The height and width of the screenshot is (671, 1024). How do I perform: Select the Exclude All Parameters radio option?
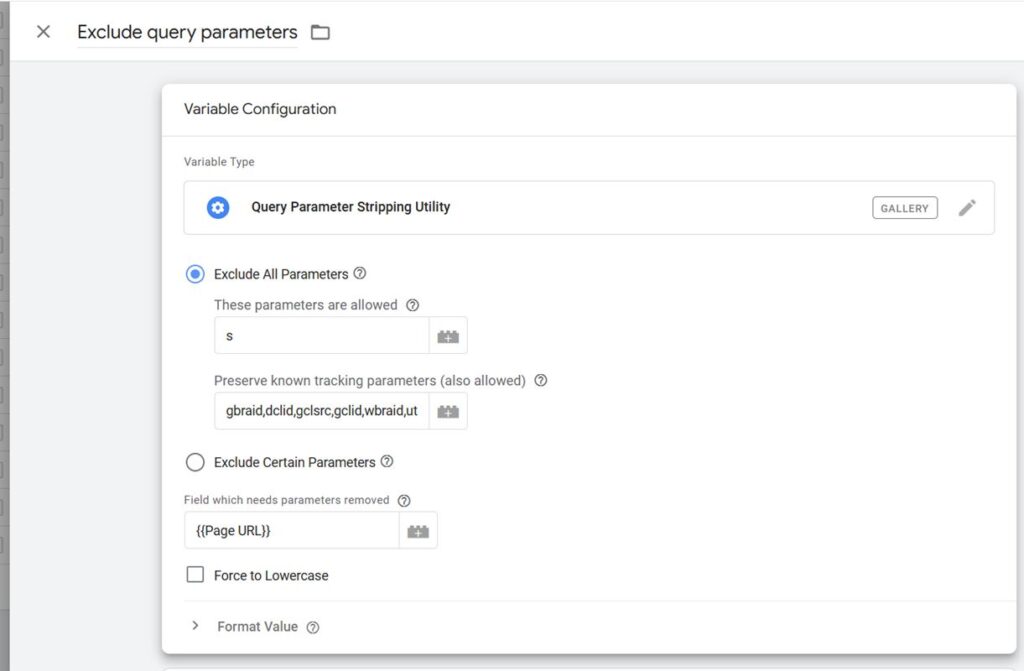click(x=196, y=274)
